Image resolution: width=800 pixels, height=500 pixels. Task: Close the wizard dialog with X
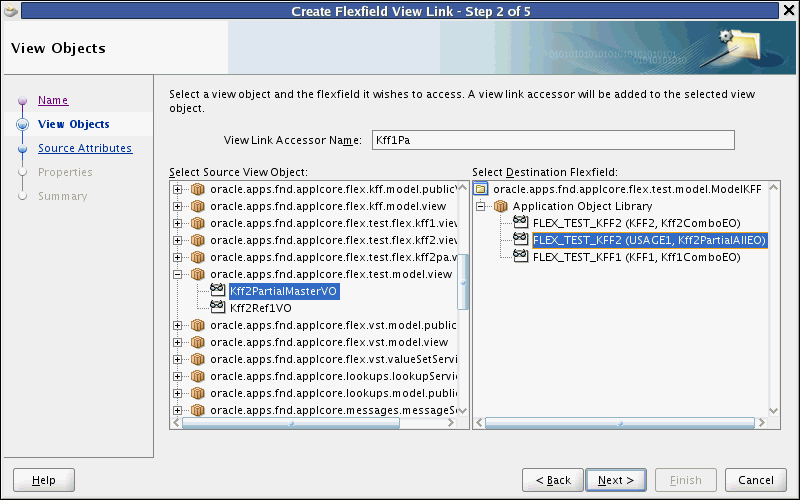click(789, 11)
